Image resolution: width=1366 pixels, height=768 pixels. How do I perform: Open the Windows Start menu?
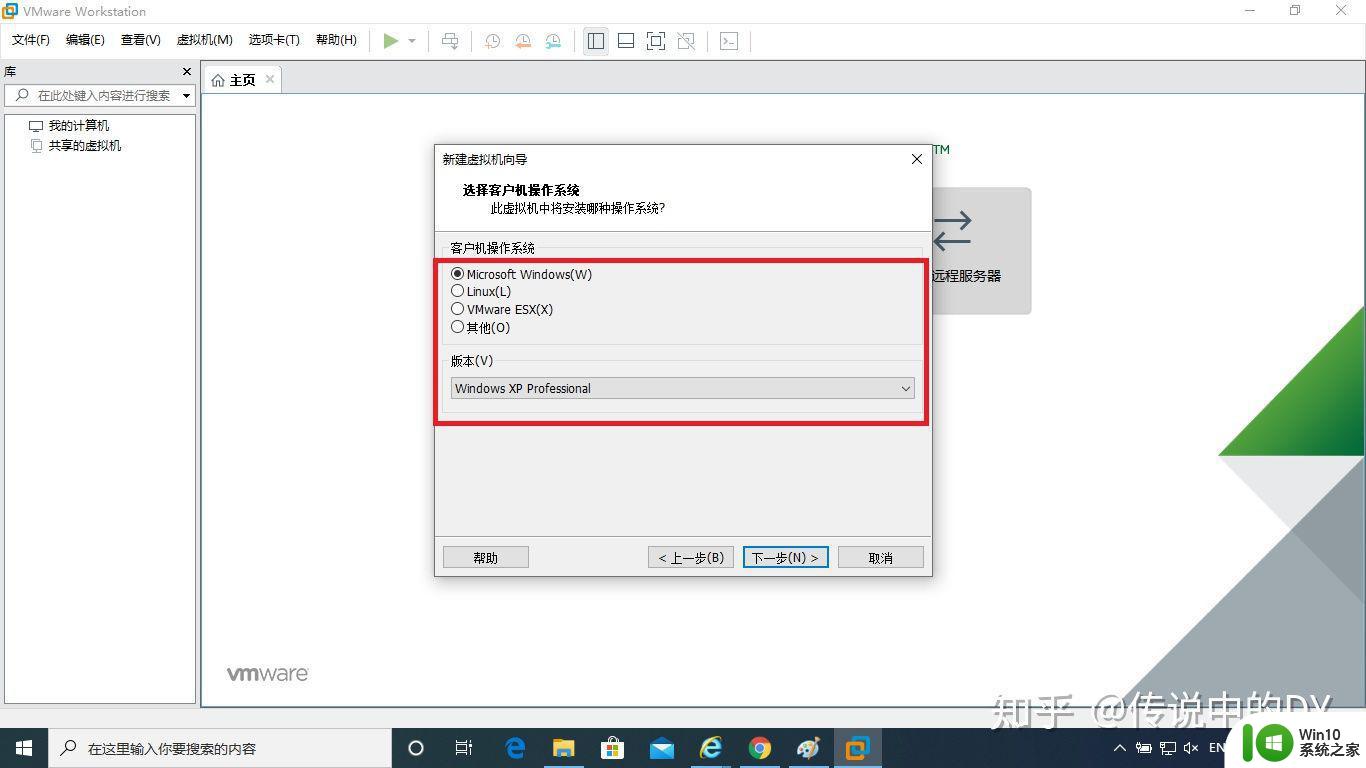(x=24, y=748)
